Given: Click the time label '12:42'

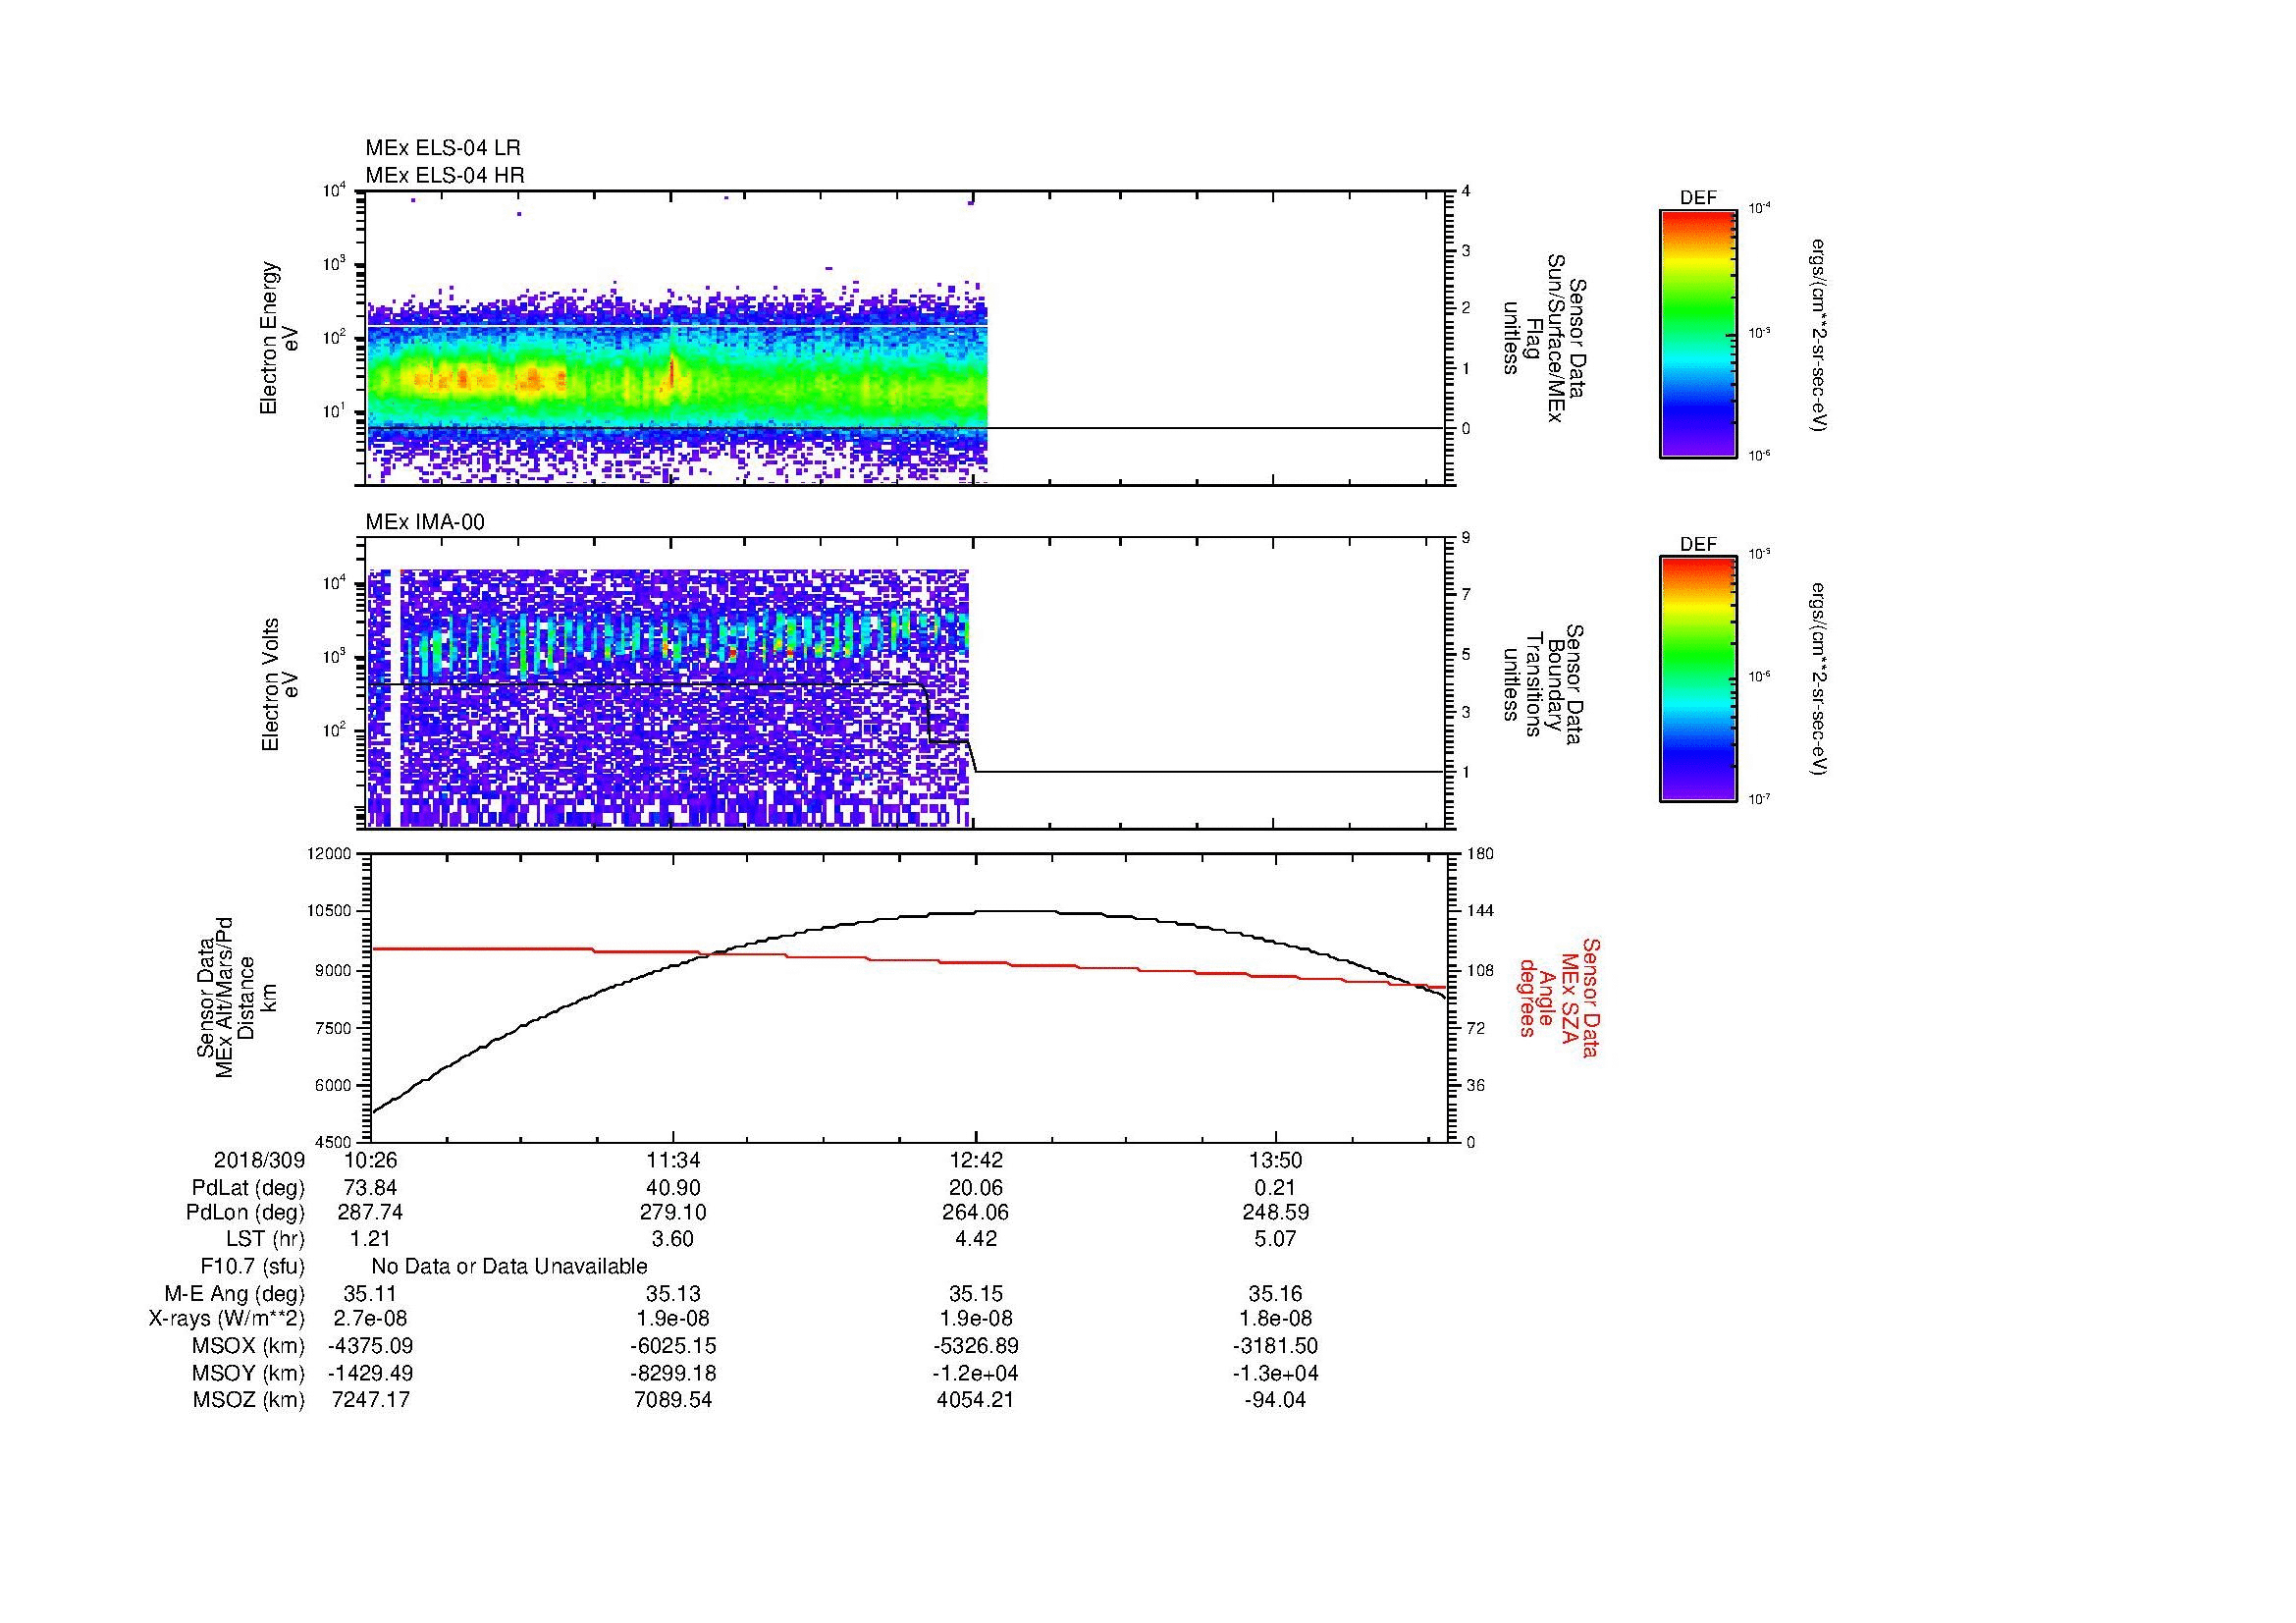Looking at the screenshot, I should (x=975, y=1160).
